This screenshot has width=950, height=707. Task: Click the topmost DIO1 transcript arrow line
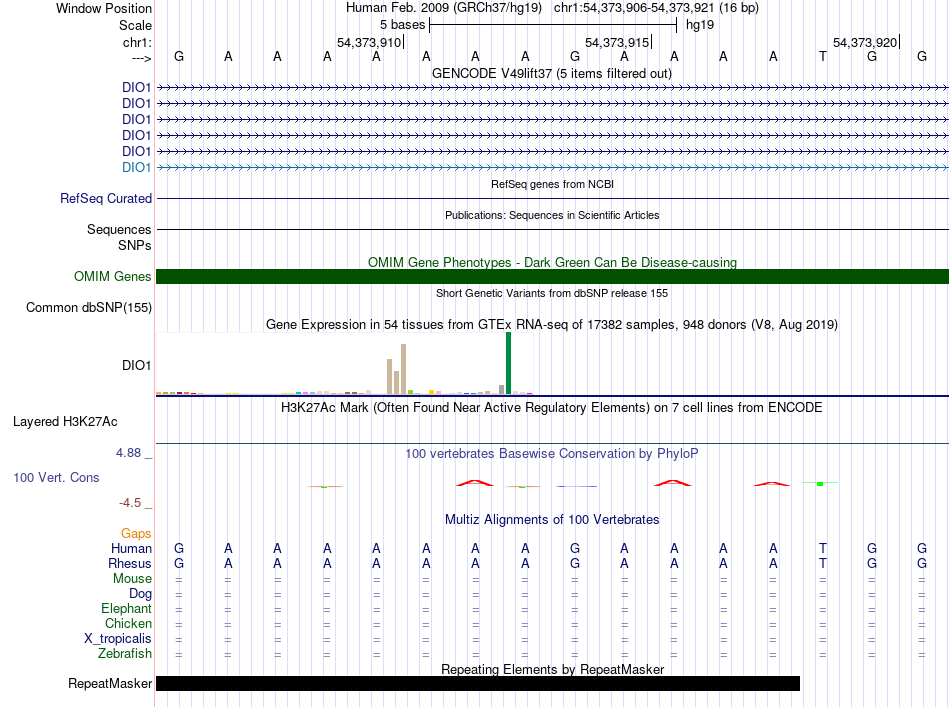[x=552, y=88]
